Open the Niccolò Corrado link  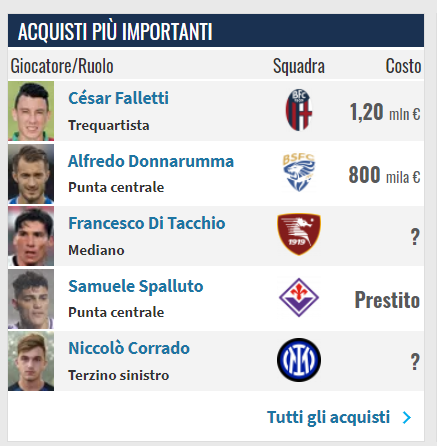(129, 348)
